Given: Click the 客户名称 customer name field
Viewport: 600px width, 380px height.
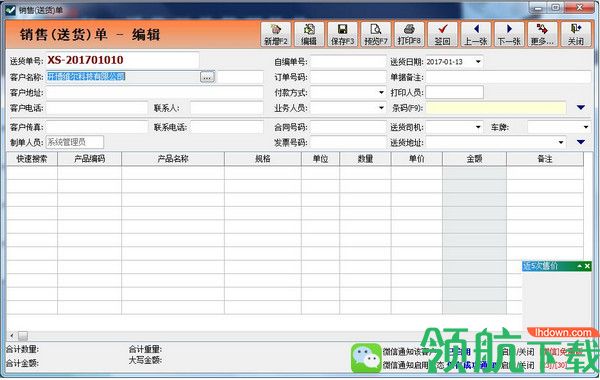Looking at the screenshot, I should (122, 77).
